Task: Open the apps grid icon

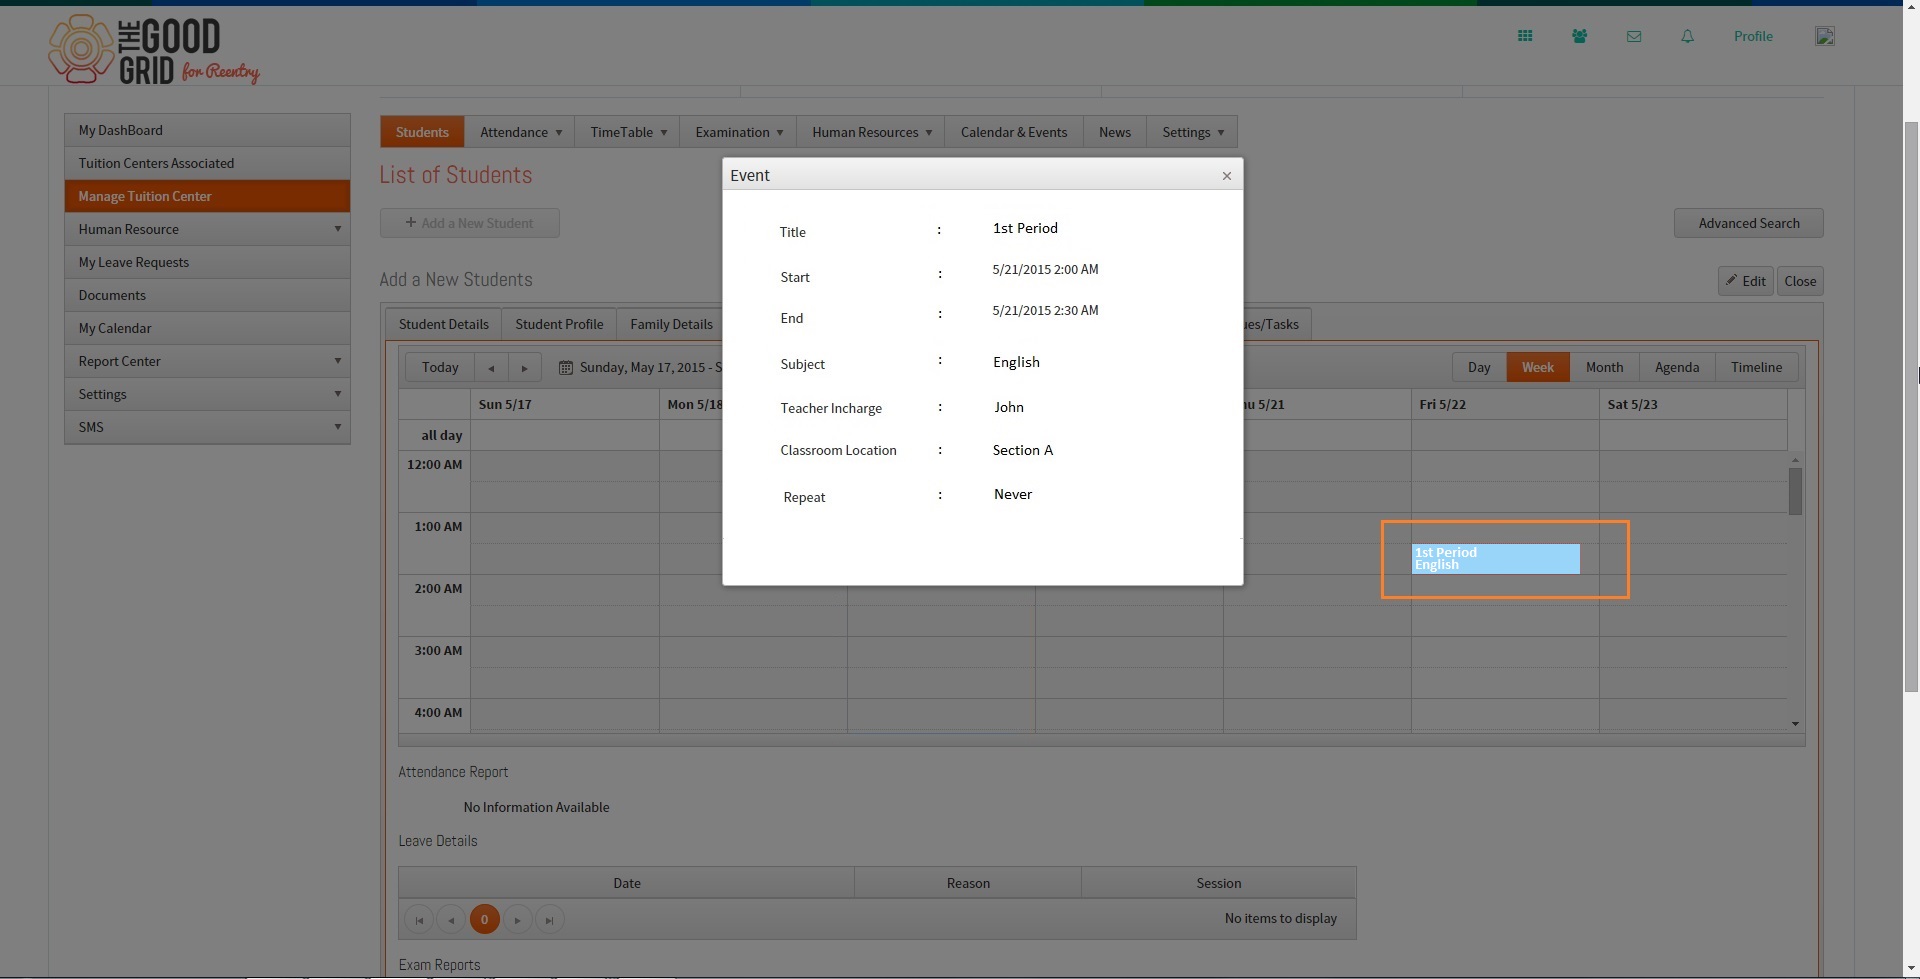Action: point(1525,36)
